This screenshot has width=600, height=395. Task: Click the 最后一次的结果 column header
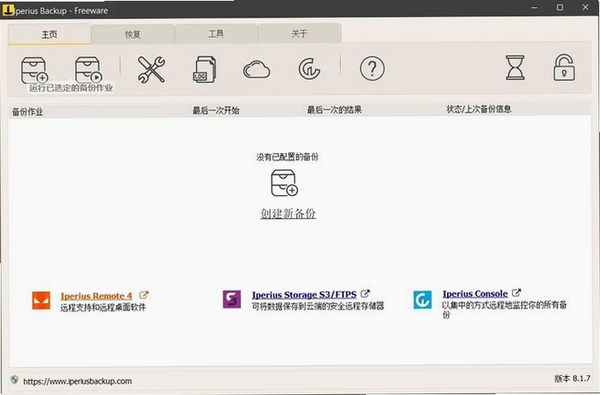coord(334,110)
